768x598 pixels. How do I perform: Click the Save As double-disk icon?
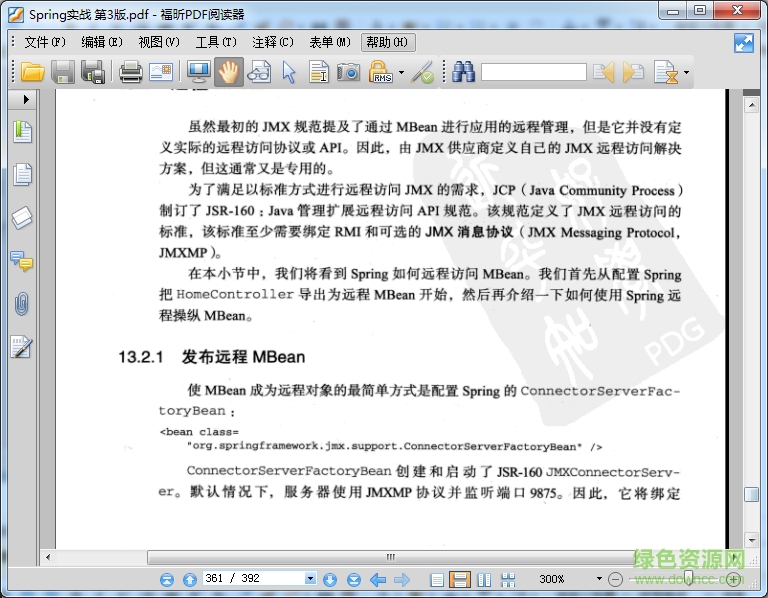(93, 72)
